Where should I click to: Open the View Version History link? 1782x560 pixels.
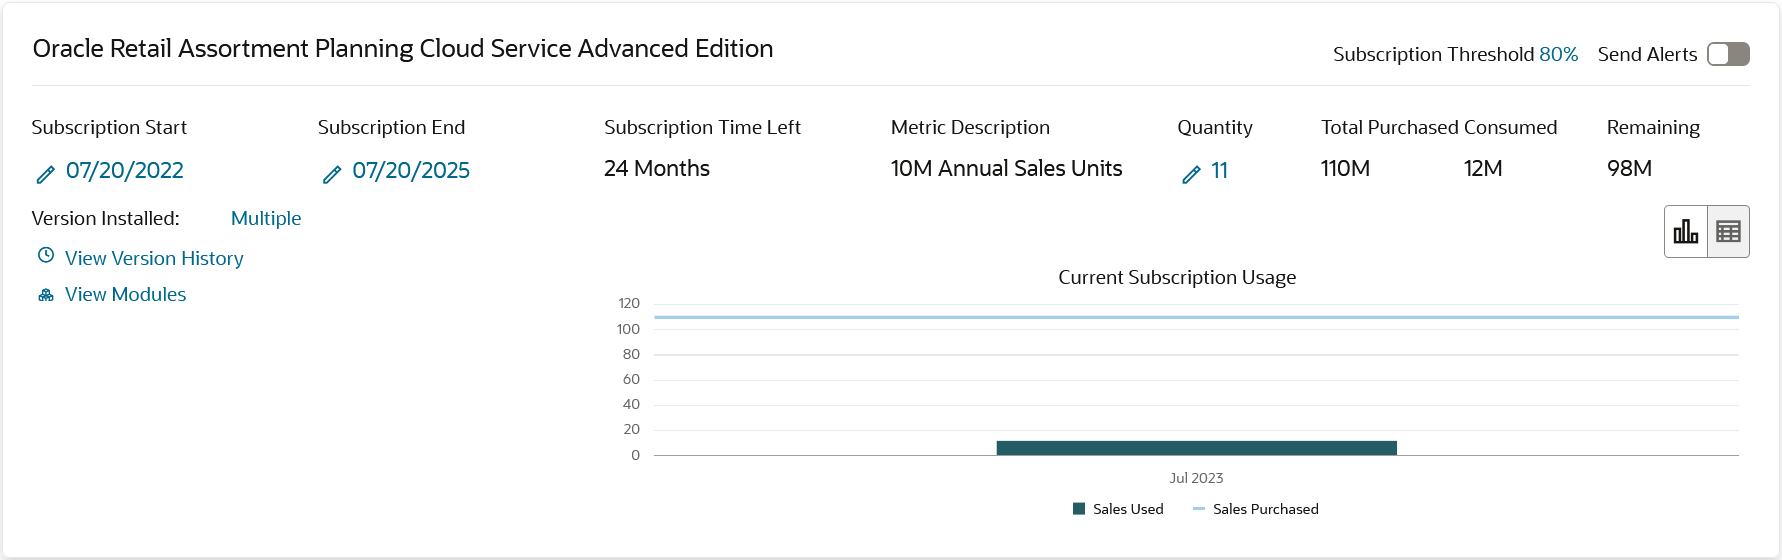tap(154, 258)
